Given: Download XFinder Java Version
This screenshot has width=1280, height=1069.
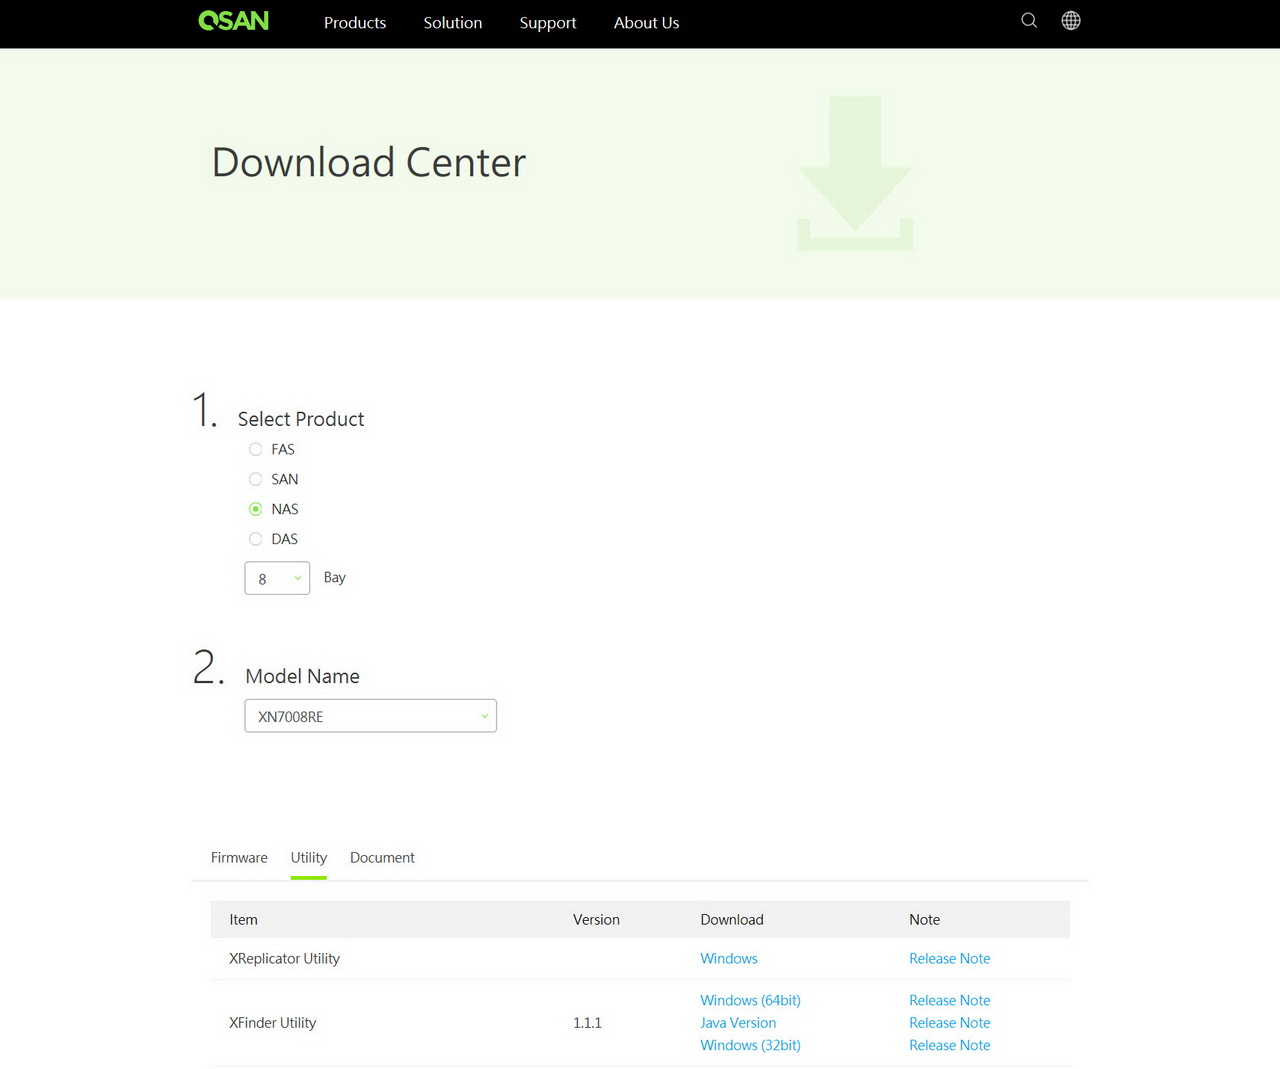Looking at the screenshot, I should click(x=738, y=1023).
